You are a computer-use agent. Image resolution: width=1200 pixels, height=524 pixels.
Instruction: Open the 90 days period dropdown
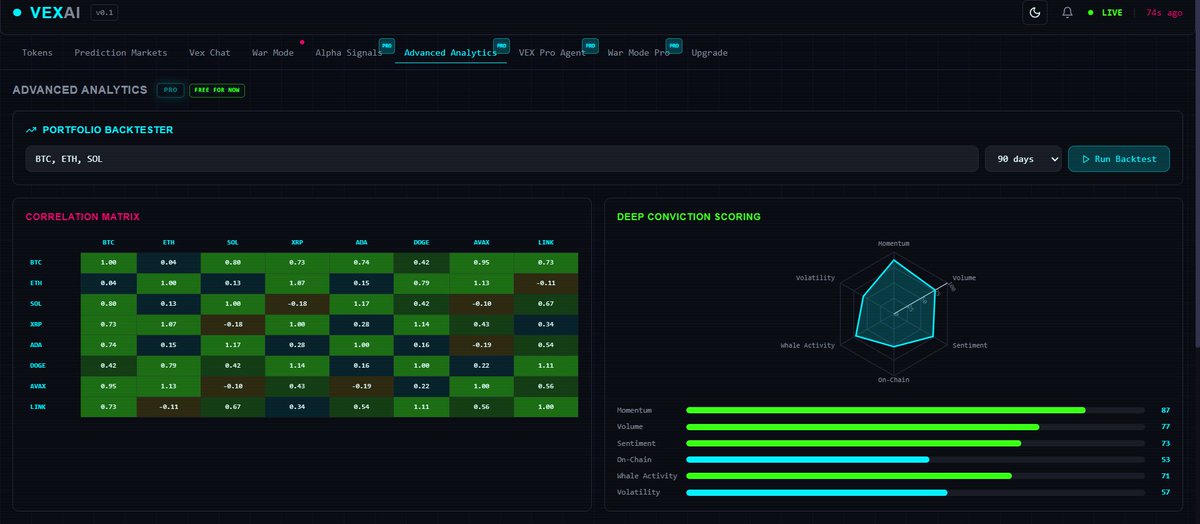pos(1023,159)
